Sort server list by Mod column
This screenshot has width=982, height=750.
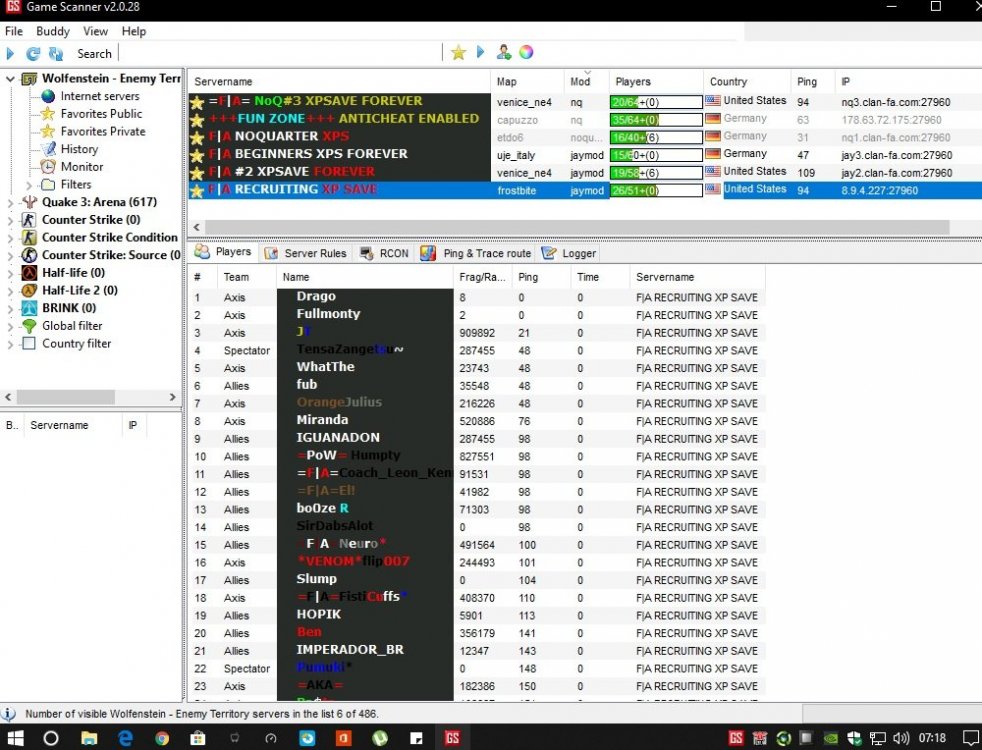pyautogui.click(x=586, y=81)
